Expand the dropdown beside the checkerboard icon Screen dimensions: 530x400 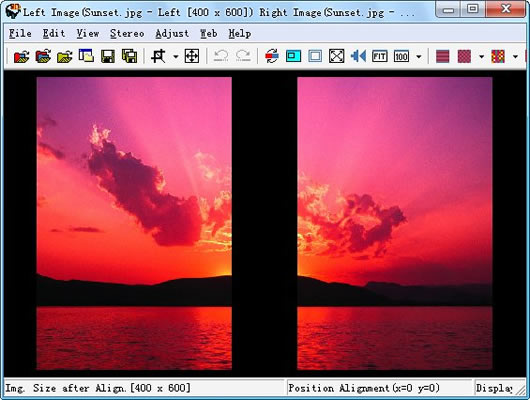coord(481,56)
